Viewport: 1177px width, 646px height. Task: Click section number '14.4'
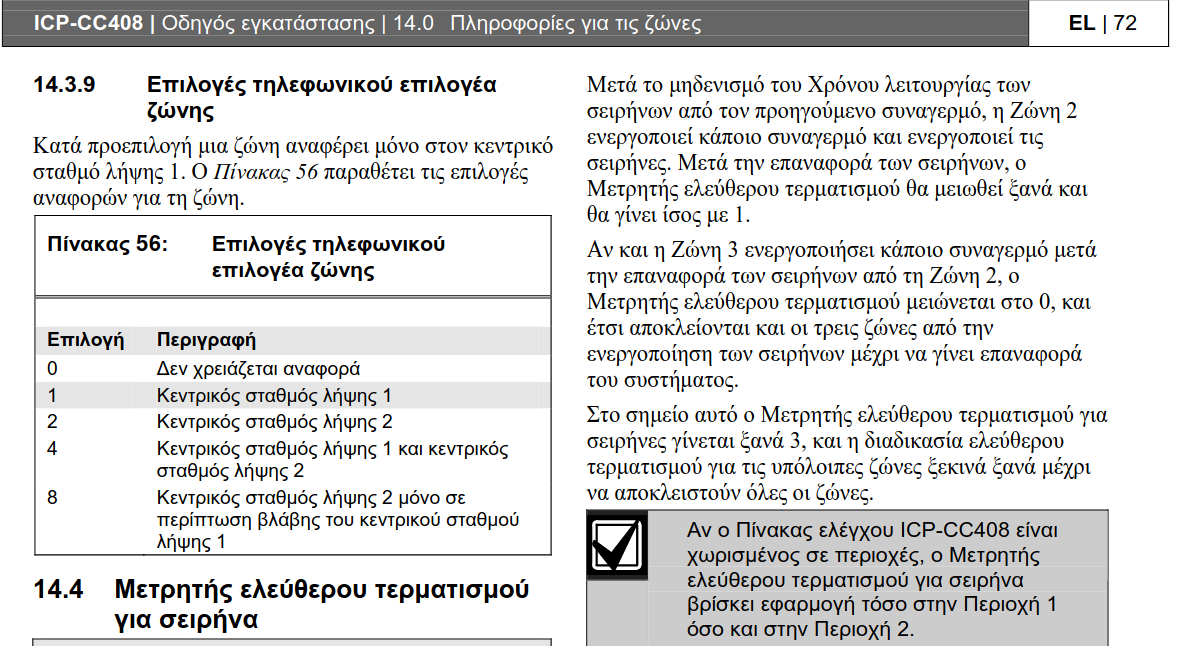(x=59, y=590)
